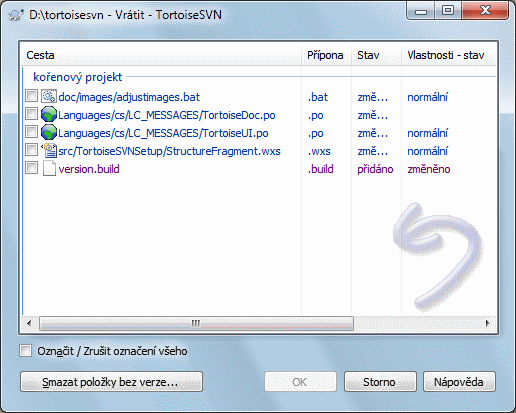The width and height of the screenshot is (516, 413).
Task: Click the horizontal scrollbar thumb
Action: tap(196, 323)
